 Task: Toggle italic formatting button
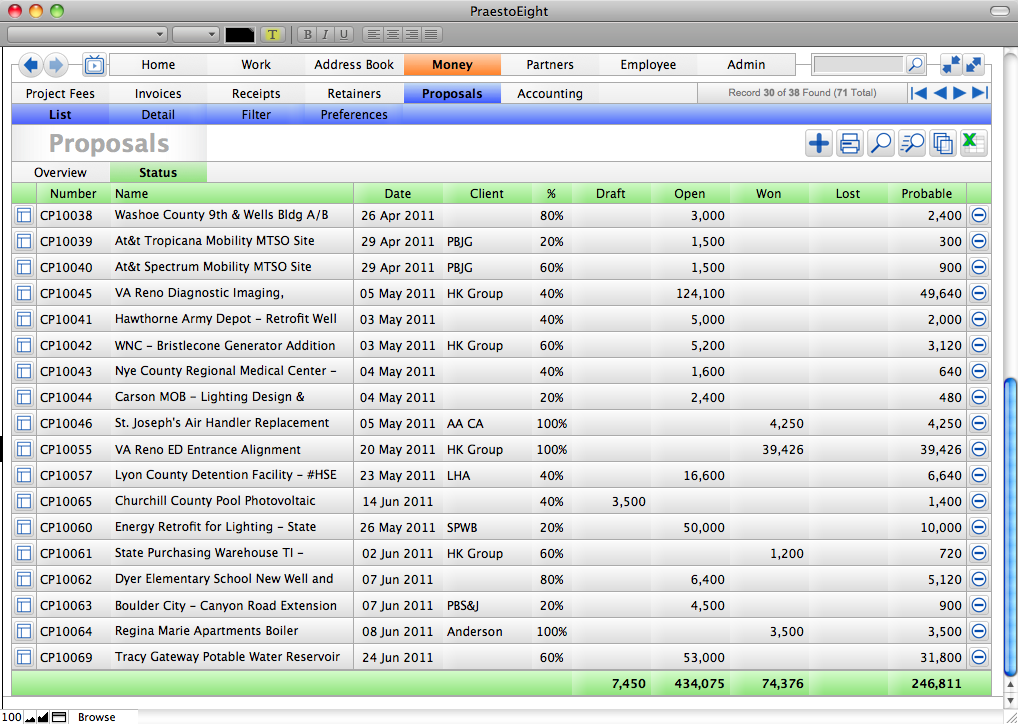click(x=325, y=34)
